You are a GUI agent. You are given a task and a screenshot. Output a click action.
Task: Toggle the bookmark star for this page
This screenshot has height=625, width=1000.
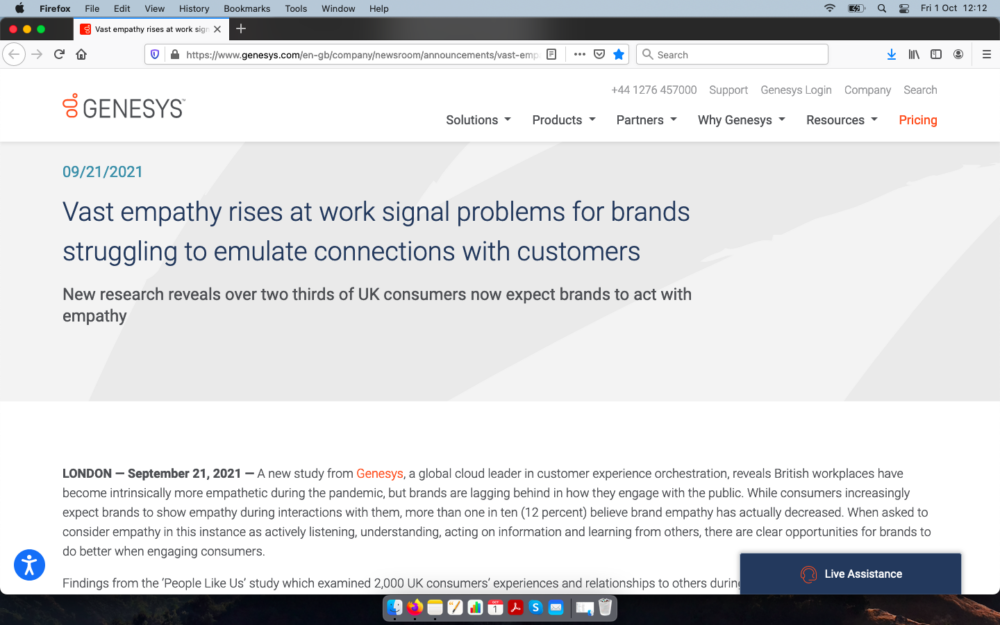pyautogui.click(x=618, y=54)
